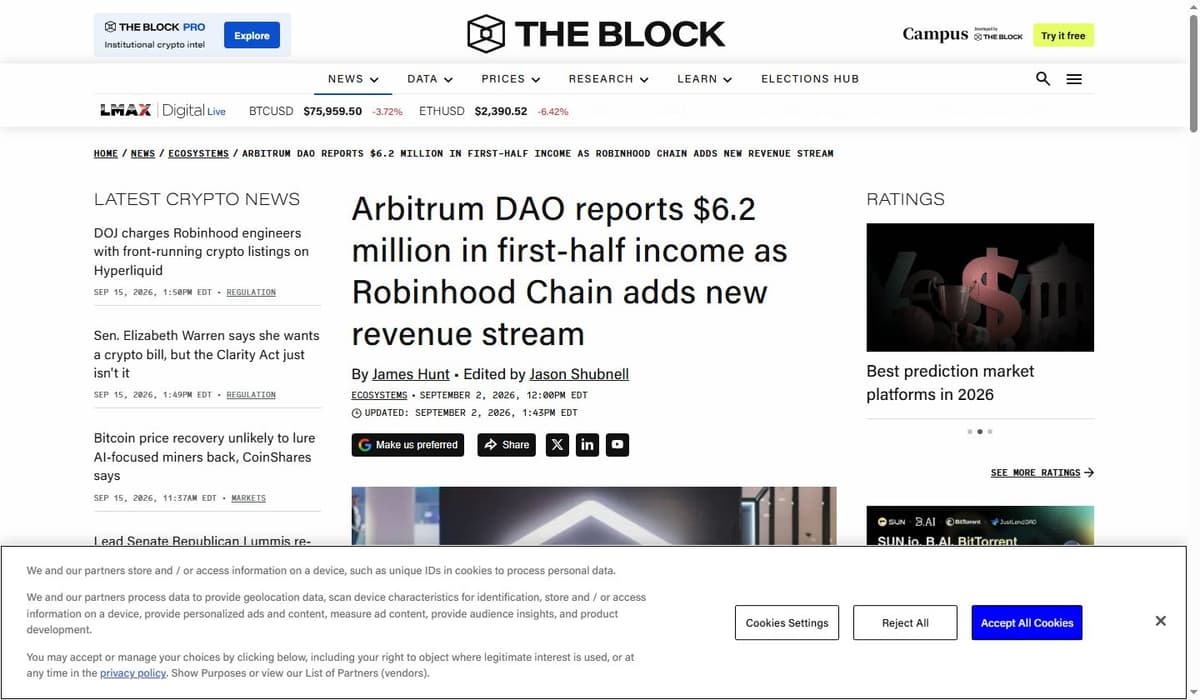Click Accept All Cookies
The height and width of the screenshot is (700, 1200).
click(1027, 623)
